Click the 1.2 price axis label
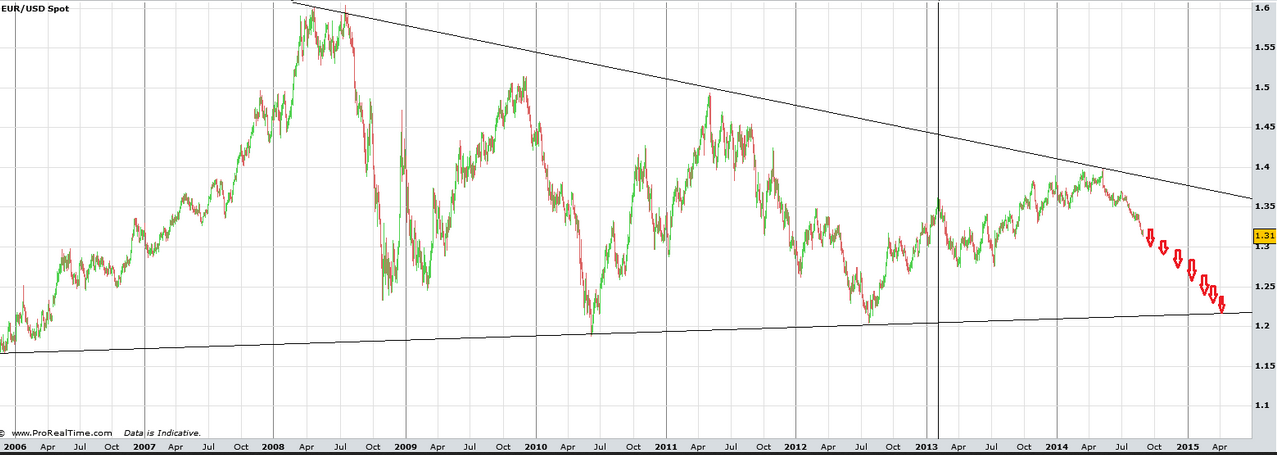 (1262, 326)
